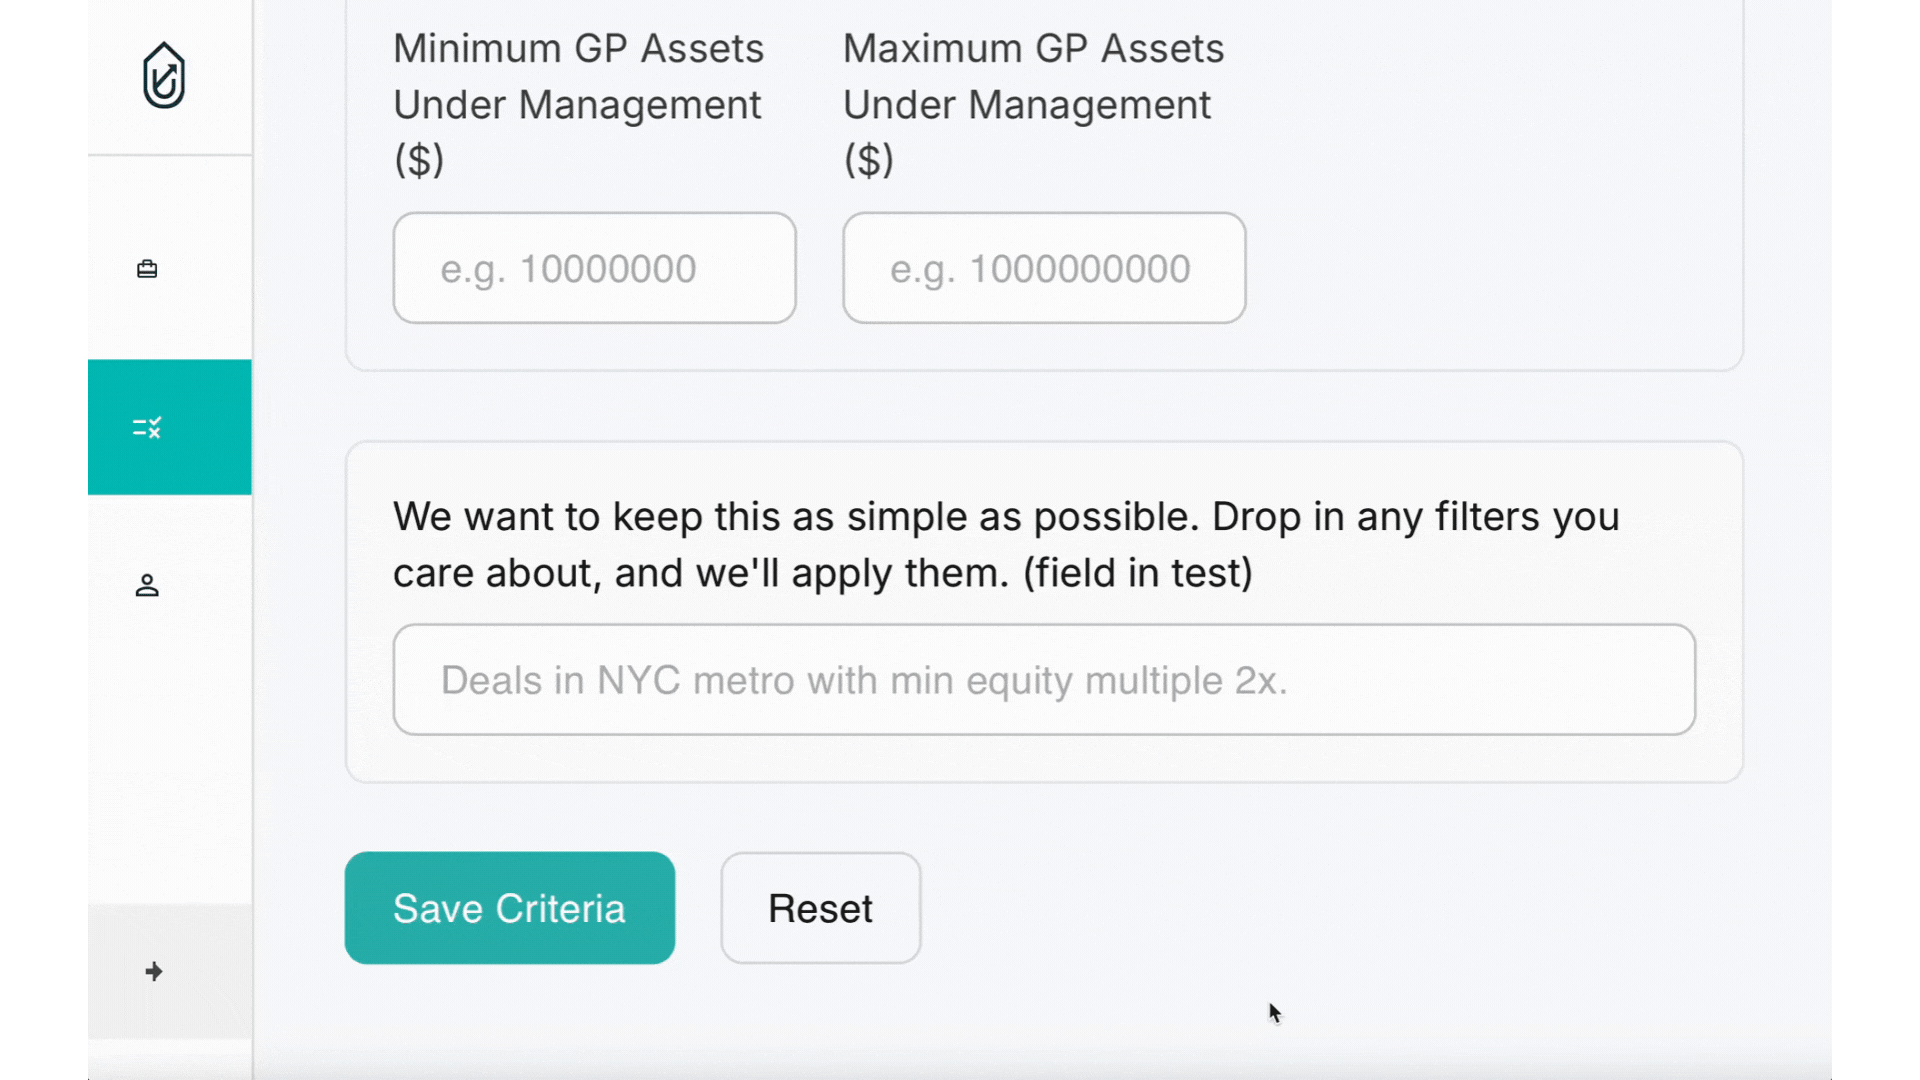Click the 'e.g. 1000000000' placeholder field
The width and height of the screenshot is (1920, 1080).
click(1043, 267)
